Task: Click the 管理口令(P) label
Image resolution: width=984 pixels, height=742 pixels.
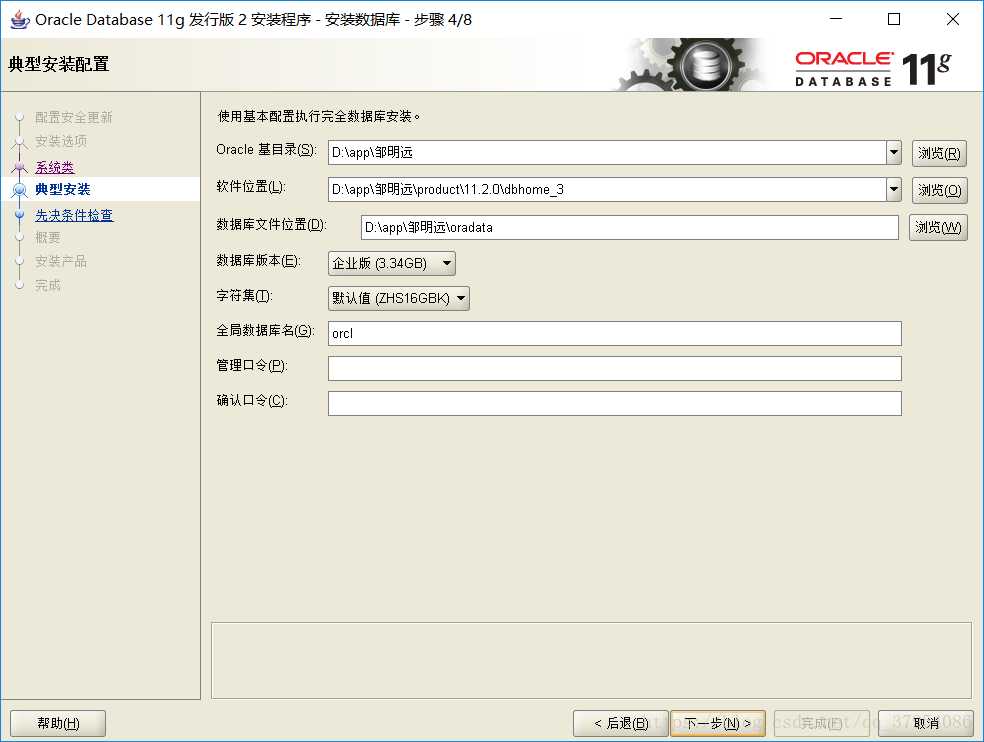Action: [252, 365]
